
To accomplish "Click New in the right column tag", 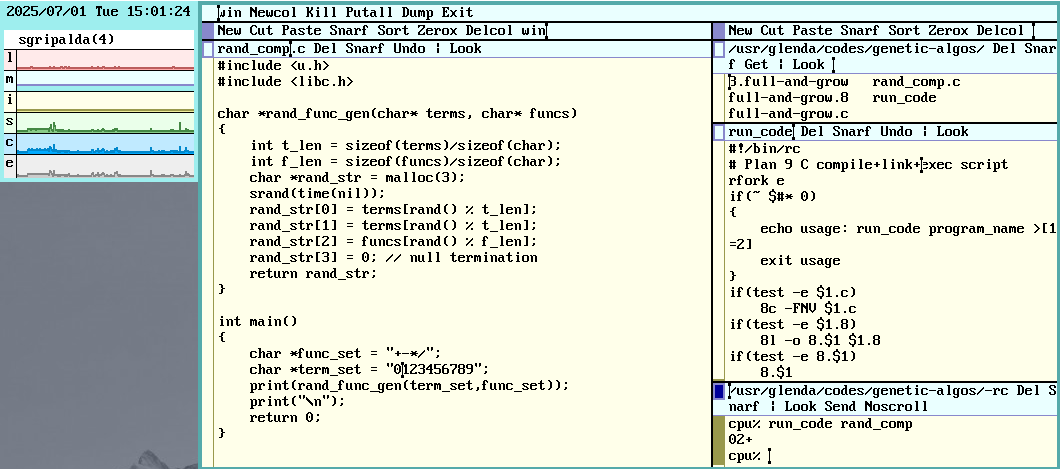I will click(x=741, y=30).
